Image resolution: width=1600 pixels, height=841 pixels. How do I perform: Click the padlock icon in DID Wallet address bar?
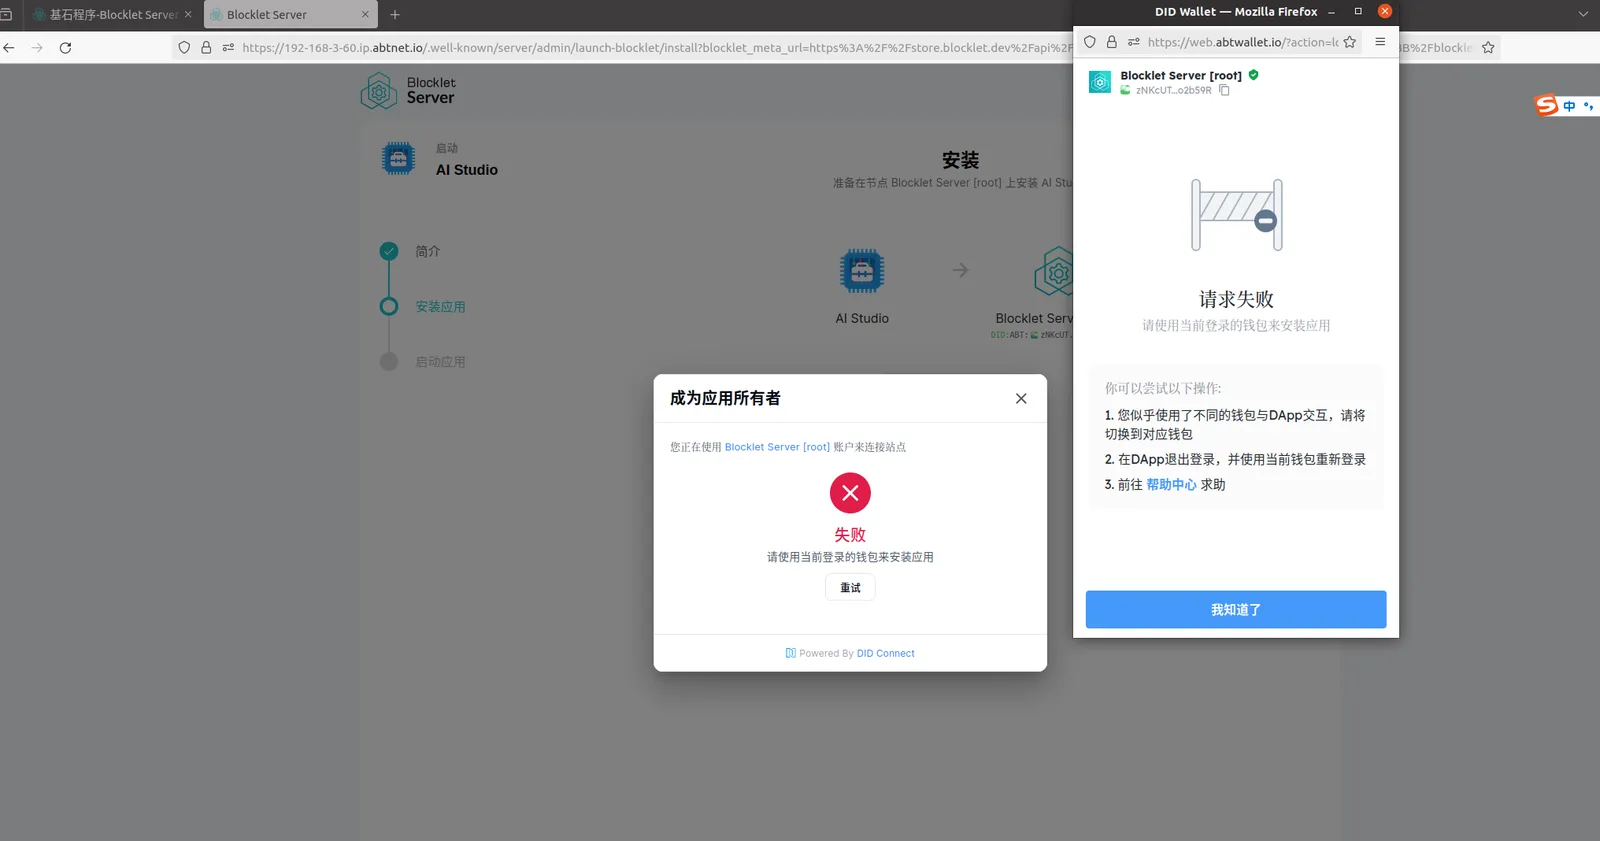1111,42
